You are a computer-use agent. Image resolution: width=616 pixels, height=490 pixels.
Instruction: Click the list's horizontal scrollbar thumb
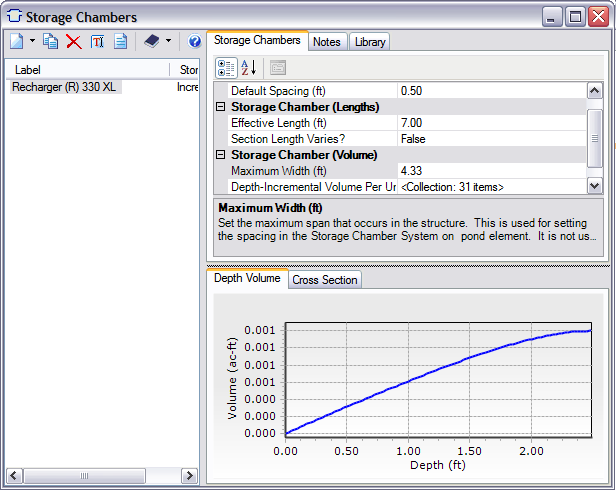click(84, 475)
